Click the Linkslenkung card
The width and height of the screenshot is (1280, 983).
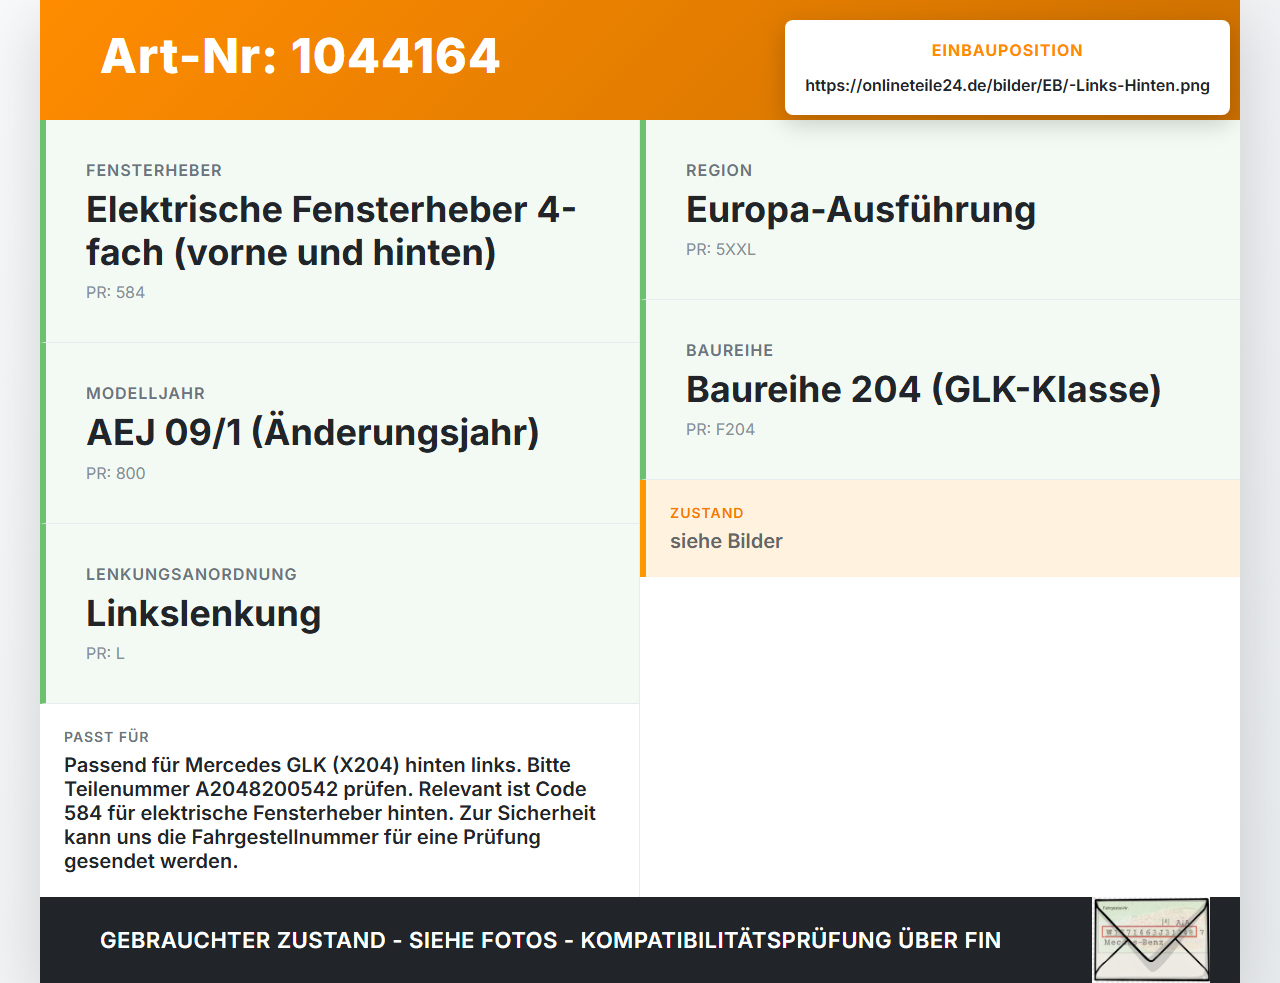[340, 614]
